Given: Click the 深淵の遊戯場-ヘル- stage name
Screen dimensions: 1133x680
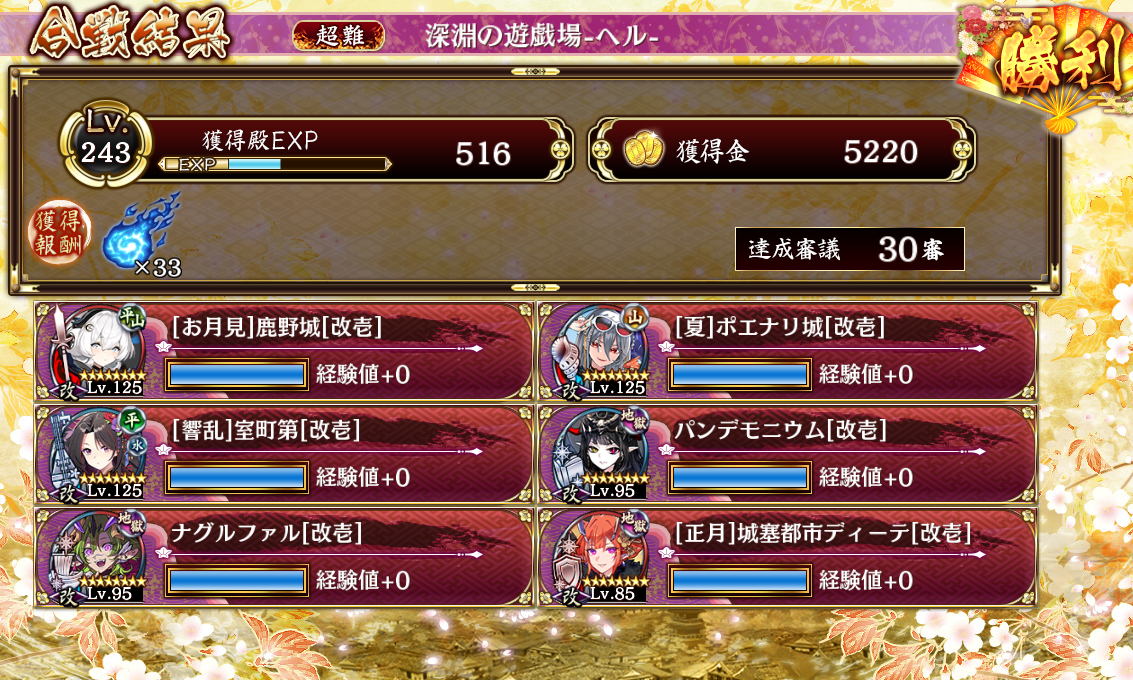Looking at the screenshot, I should tap(542, 35).
